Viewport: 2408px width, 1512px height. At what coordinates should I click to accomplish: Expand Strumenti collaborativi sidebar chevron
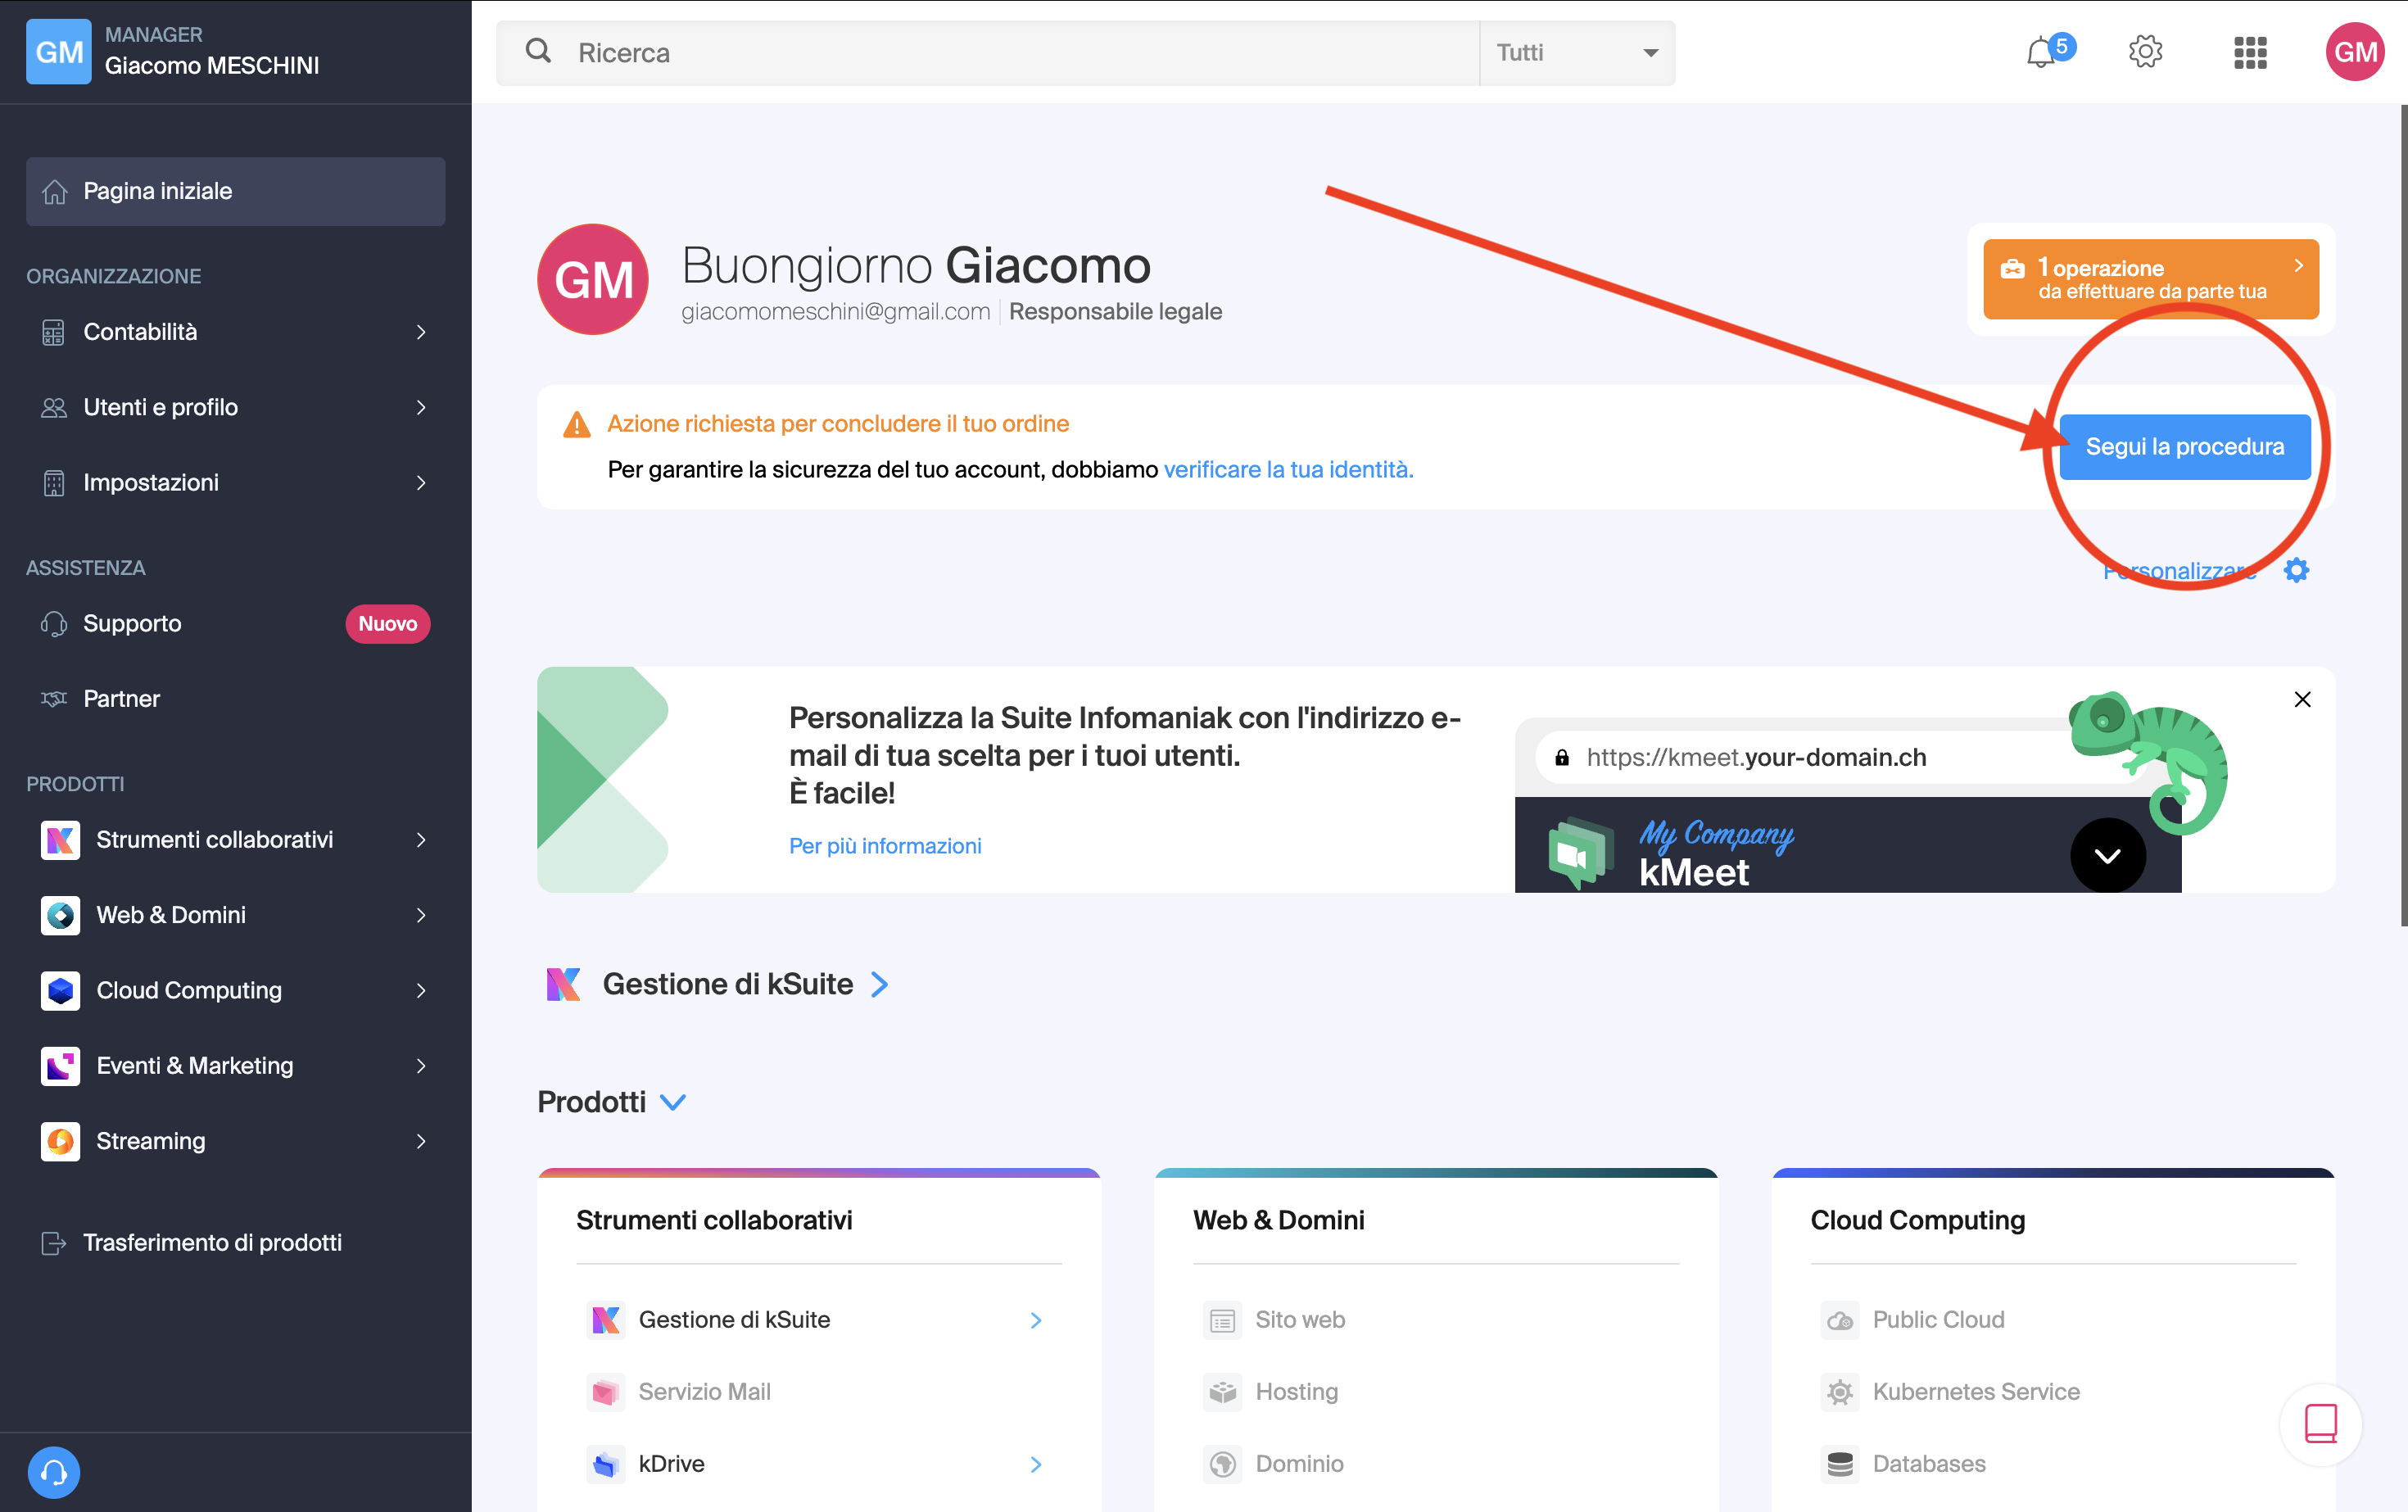coord(421,840)
